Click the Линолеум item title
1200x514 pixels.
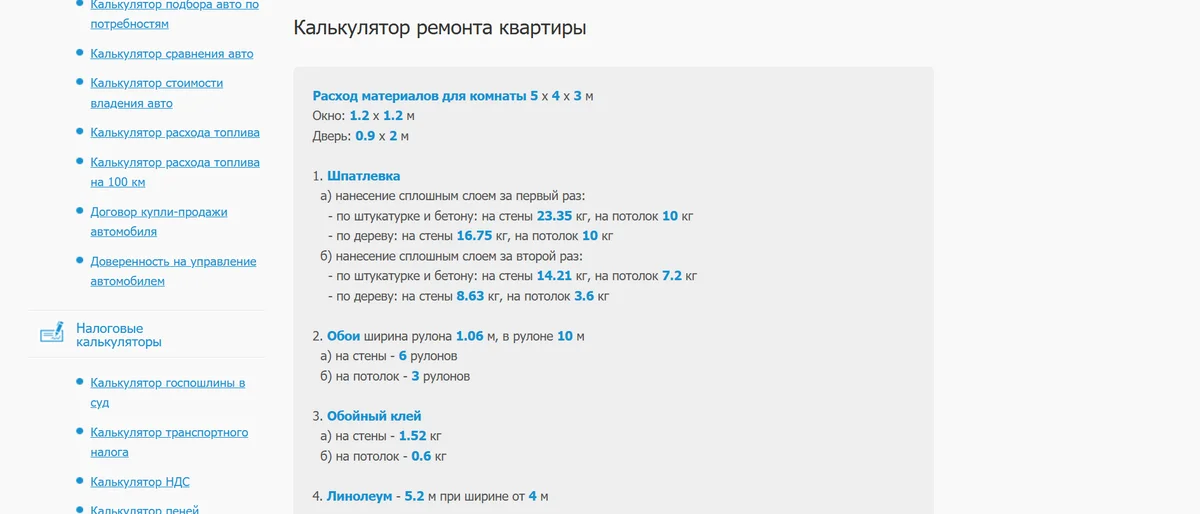pyautogui.click(x=361, y=496)
